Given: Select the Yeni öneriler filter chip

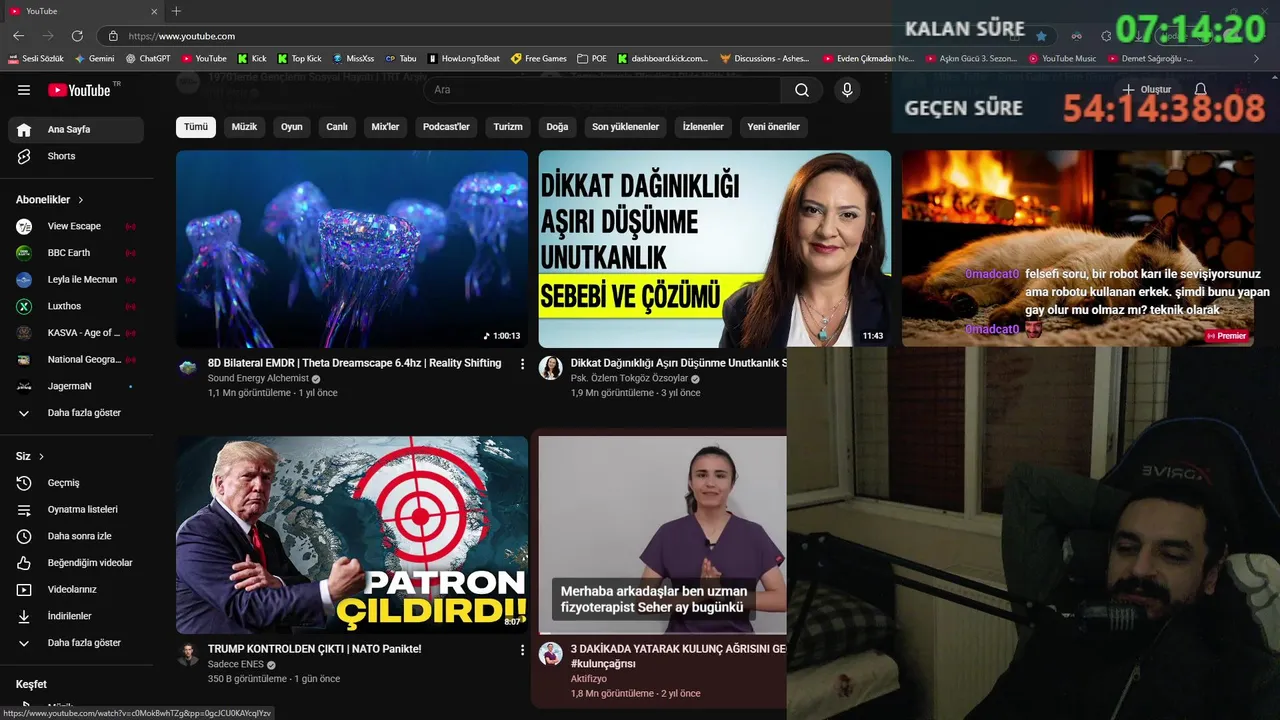Looking at the screenshot, I should pyautogui.click(x=774, y=127).
